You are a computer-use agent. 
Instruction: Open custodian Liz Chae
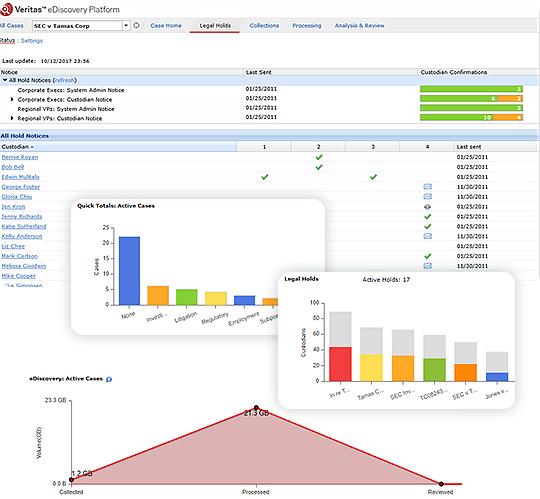[13, 246]
